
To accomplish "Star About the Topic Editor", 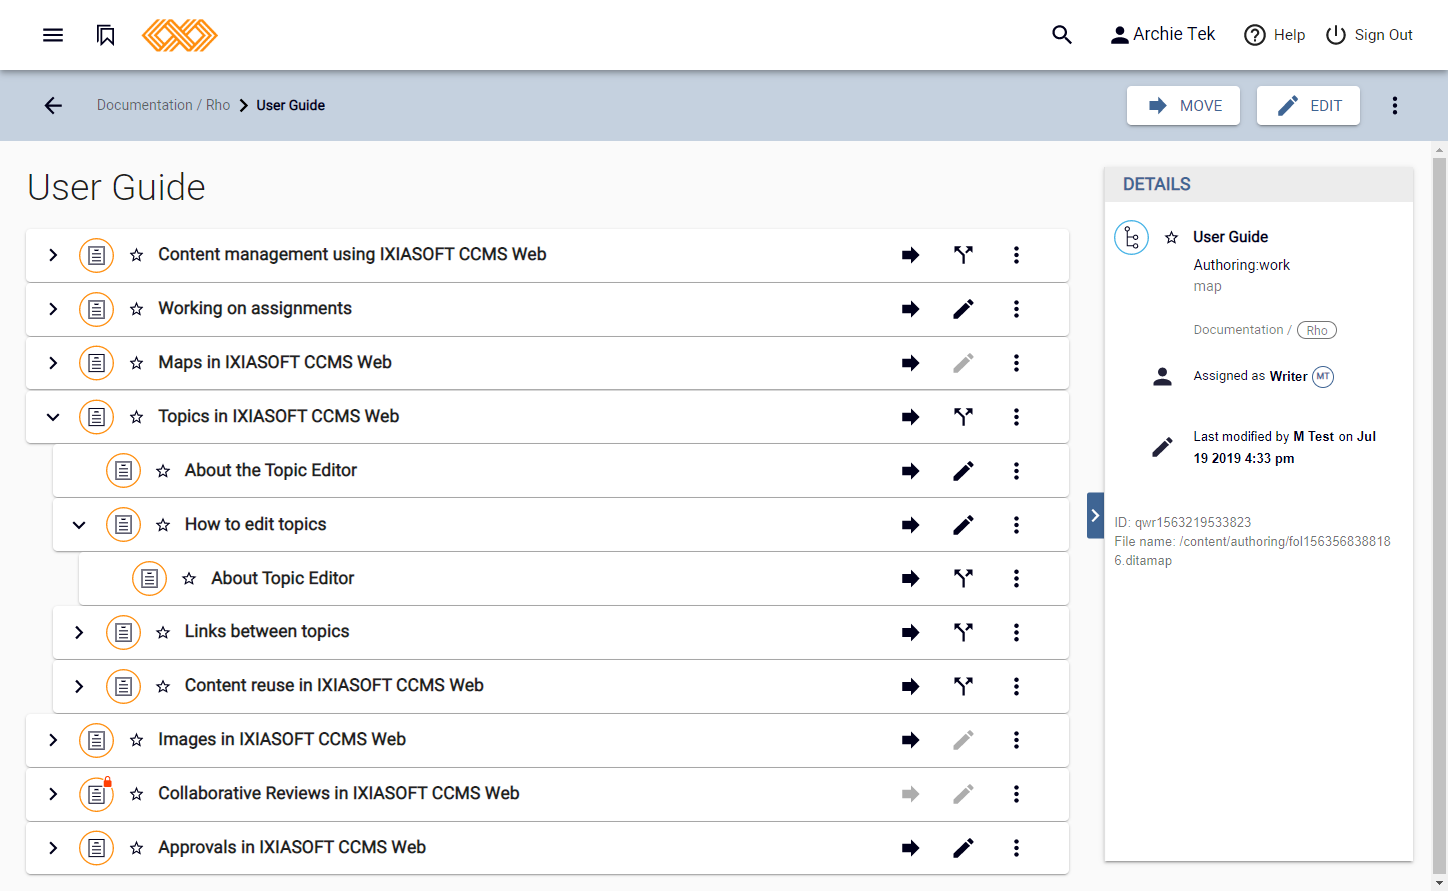I will pyautogui.click(x=163, y=471).
